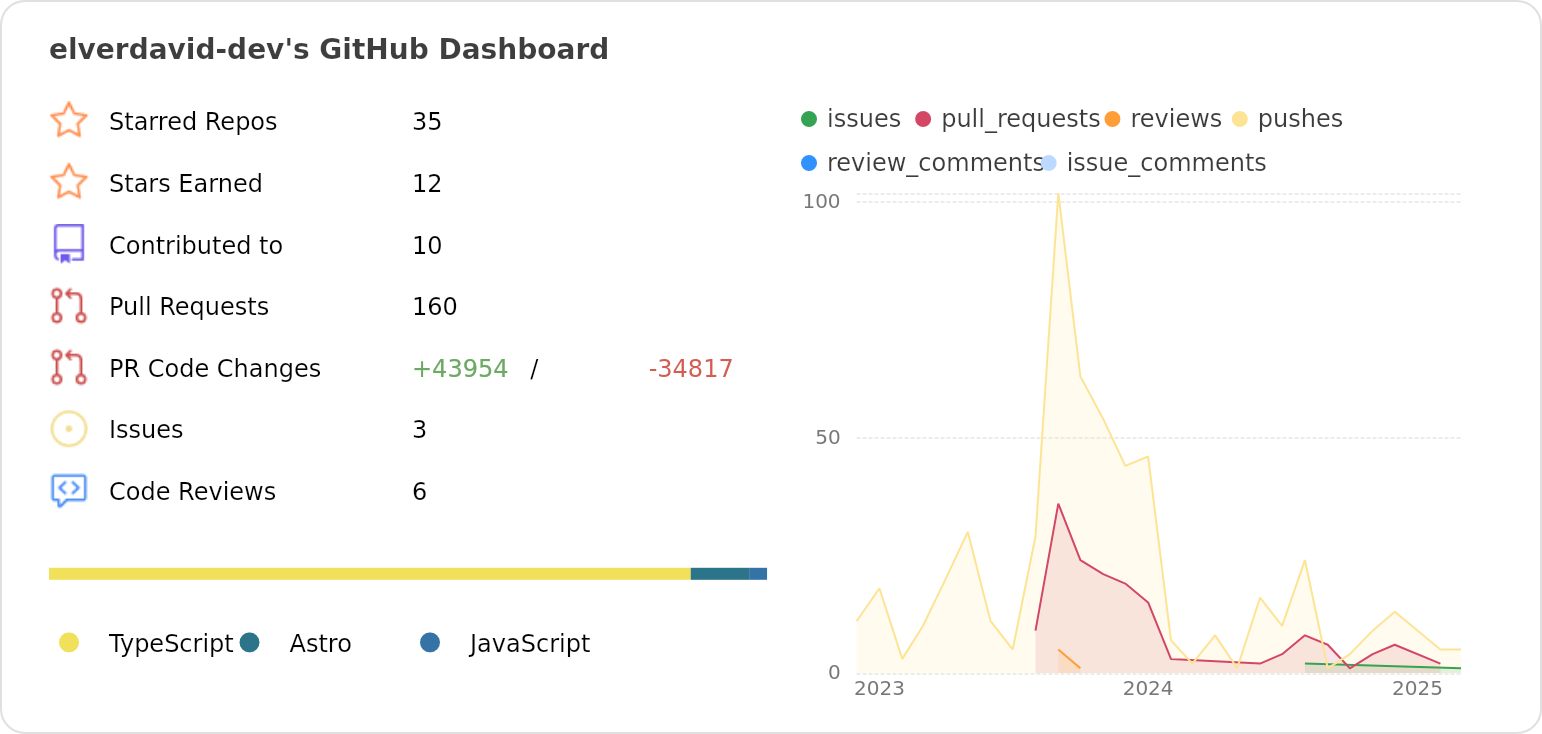The width and height of the screenshot is (1542, 734).
Task: Click the Starred Repos label
Action: pyautogui.click(x=193, y=122)
